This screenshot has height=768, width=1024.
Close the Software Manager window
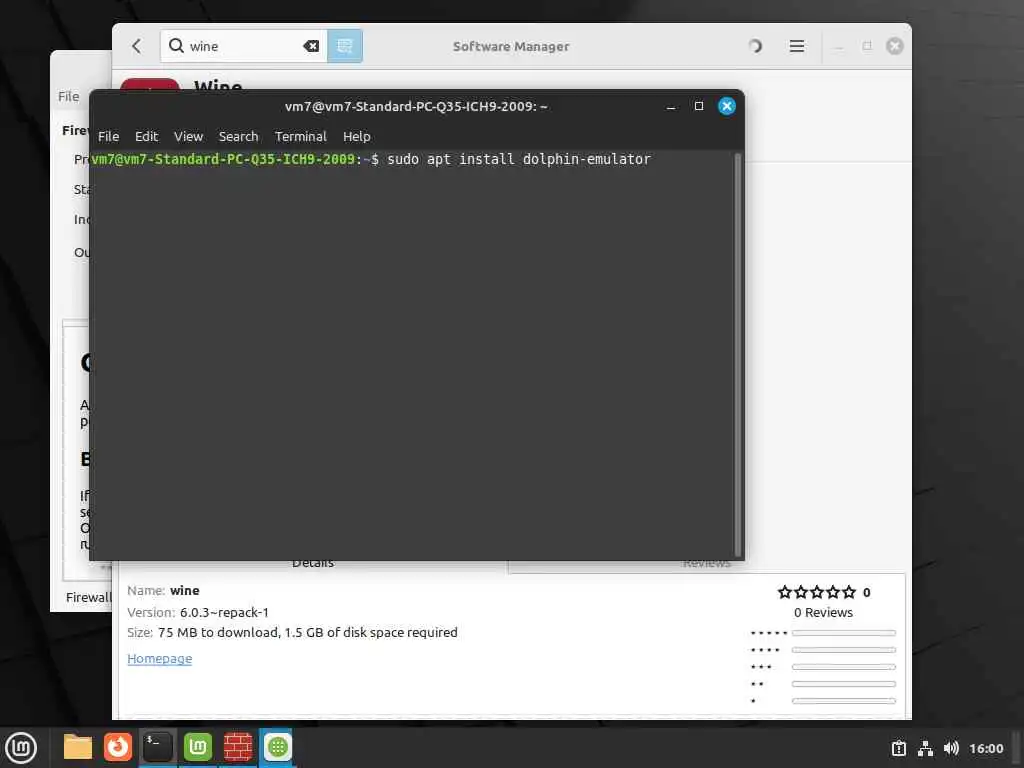point(895,46)
